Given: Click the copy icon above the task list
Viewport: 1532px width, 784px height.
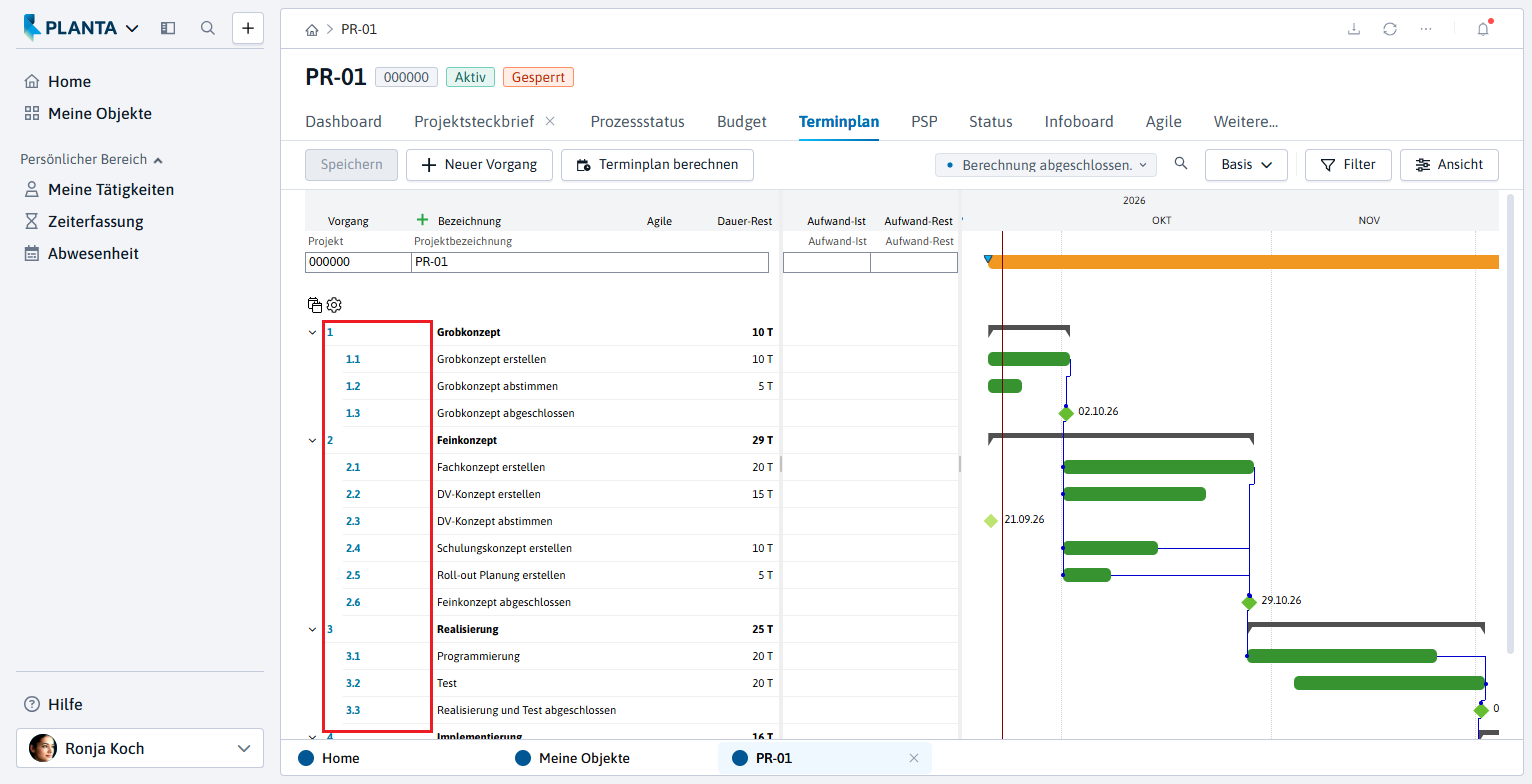Looking at the screenshot, I should click(x=315, y=305).
